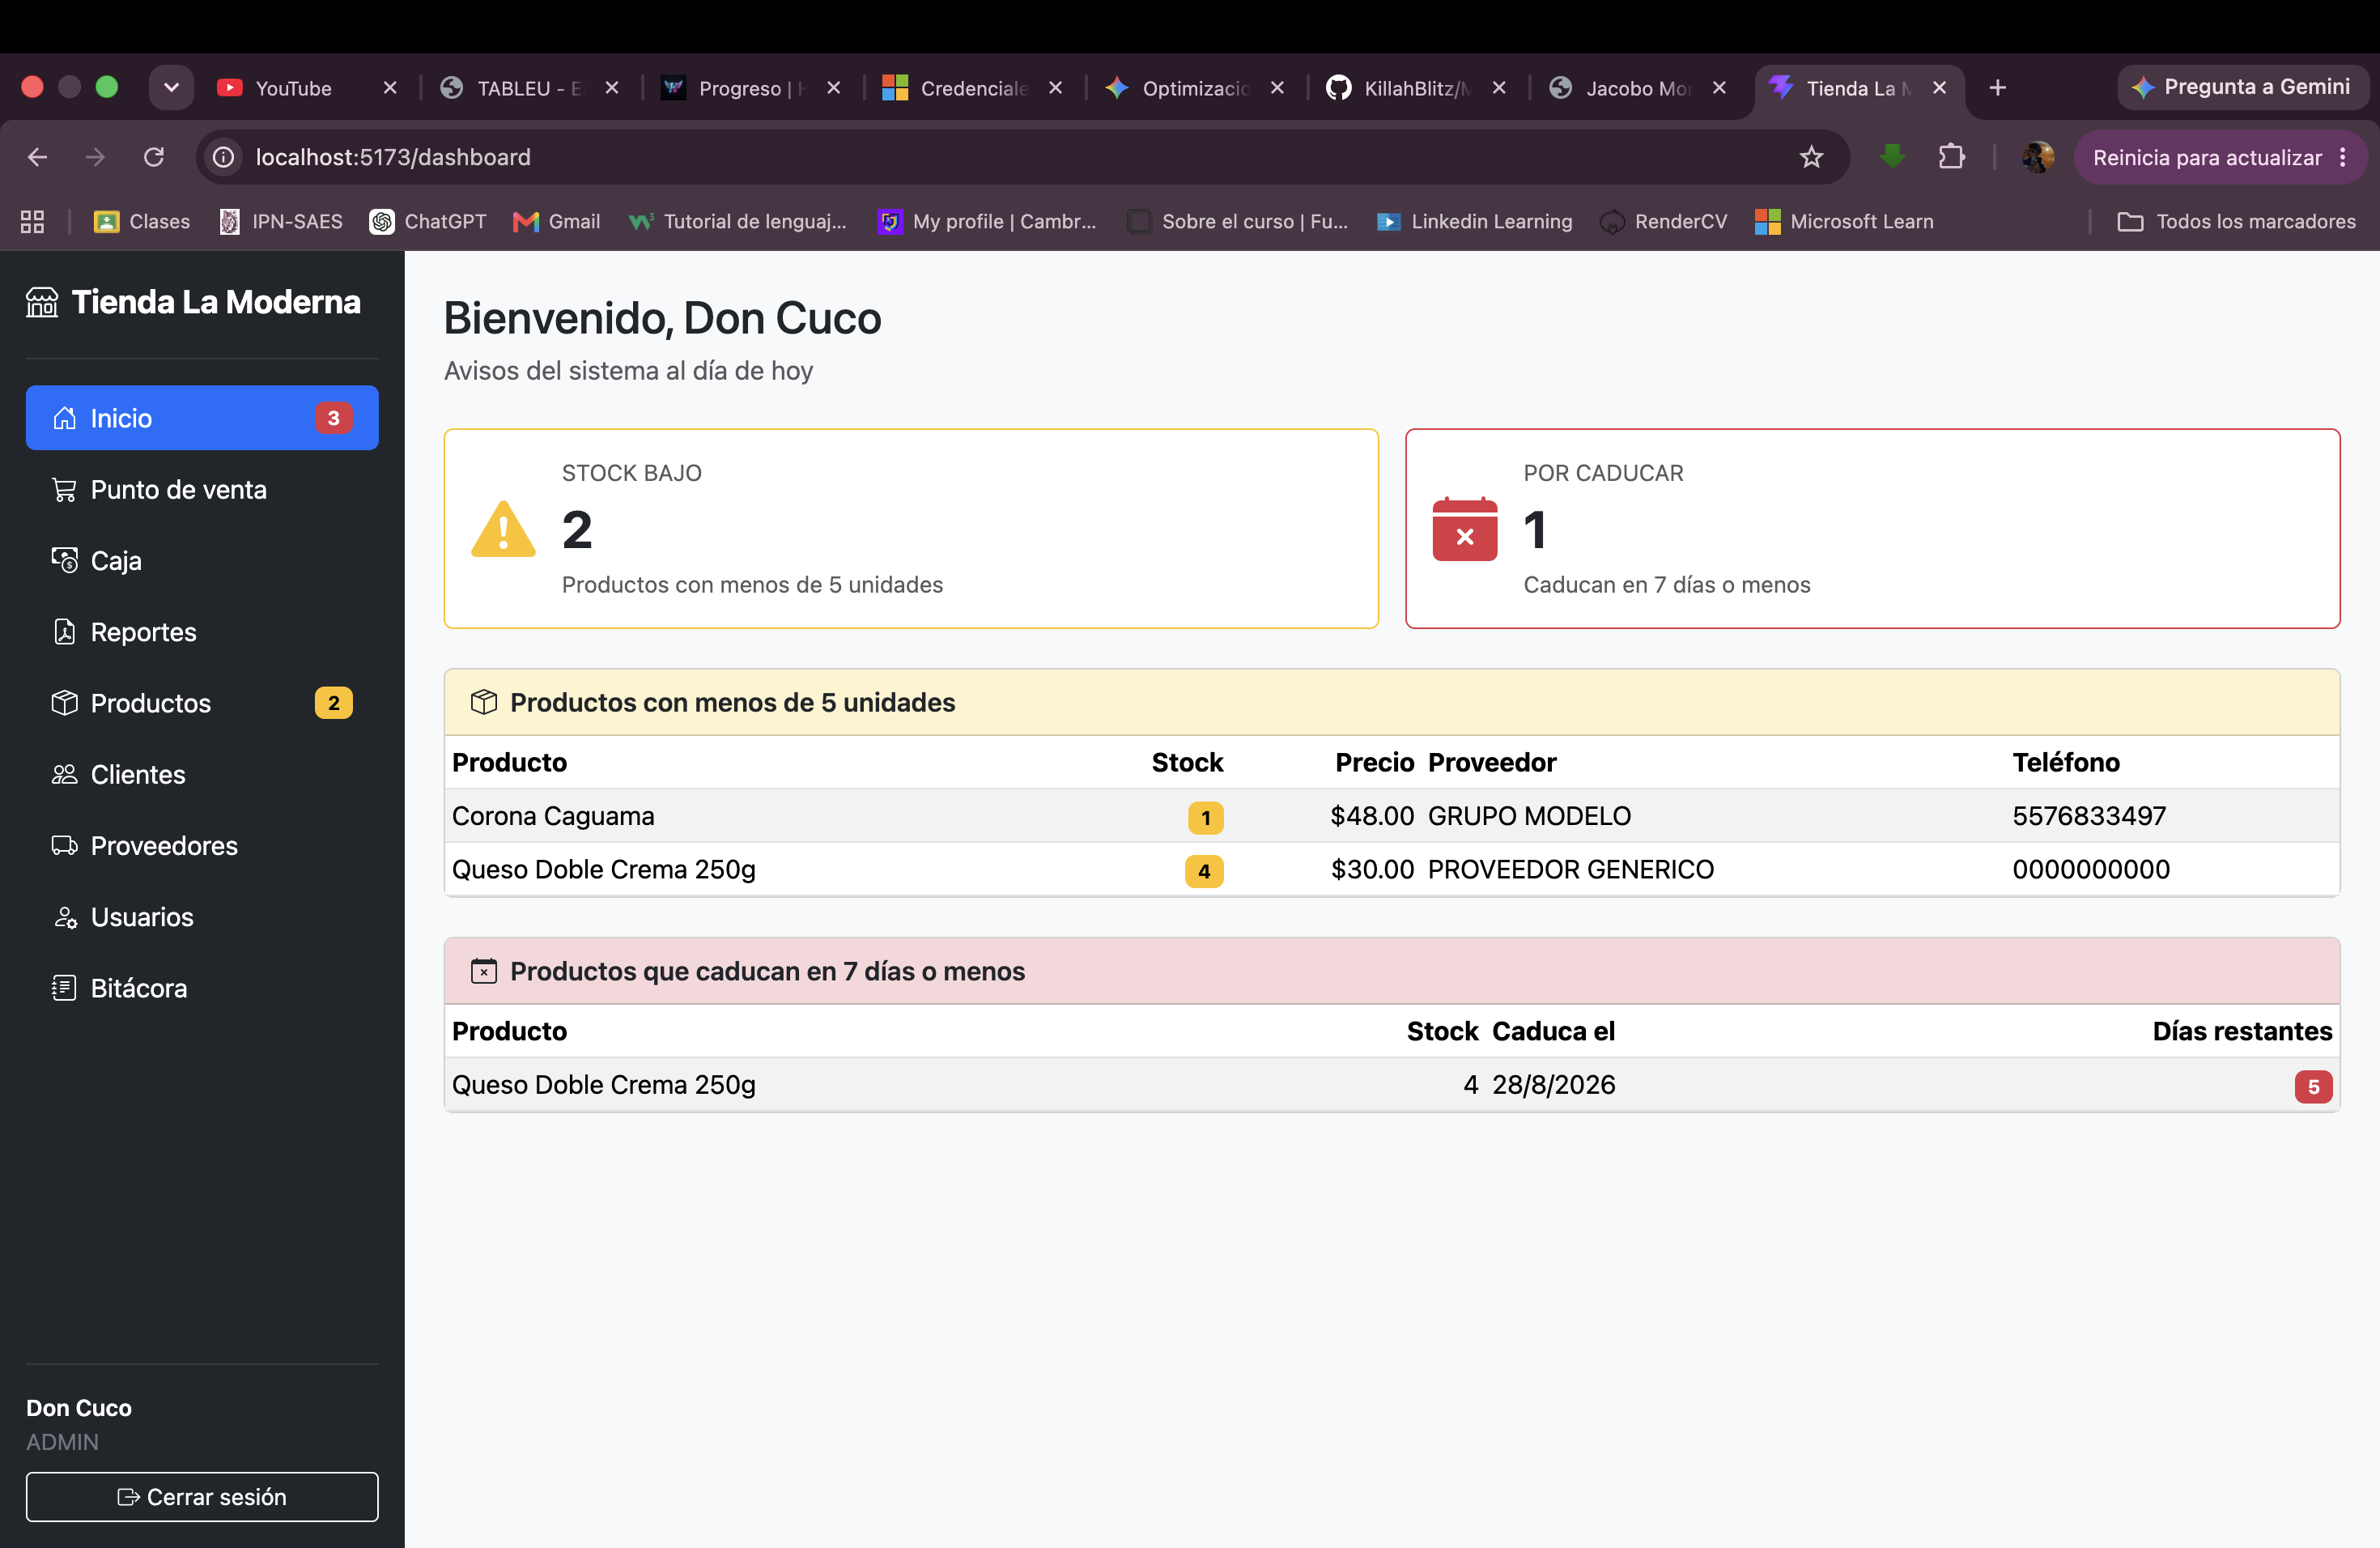Screen dimensions: 2380x1548
Task: Click the Tienda La Moderna store logo icon
Action: point(42,301)
